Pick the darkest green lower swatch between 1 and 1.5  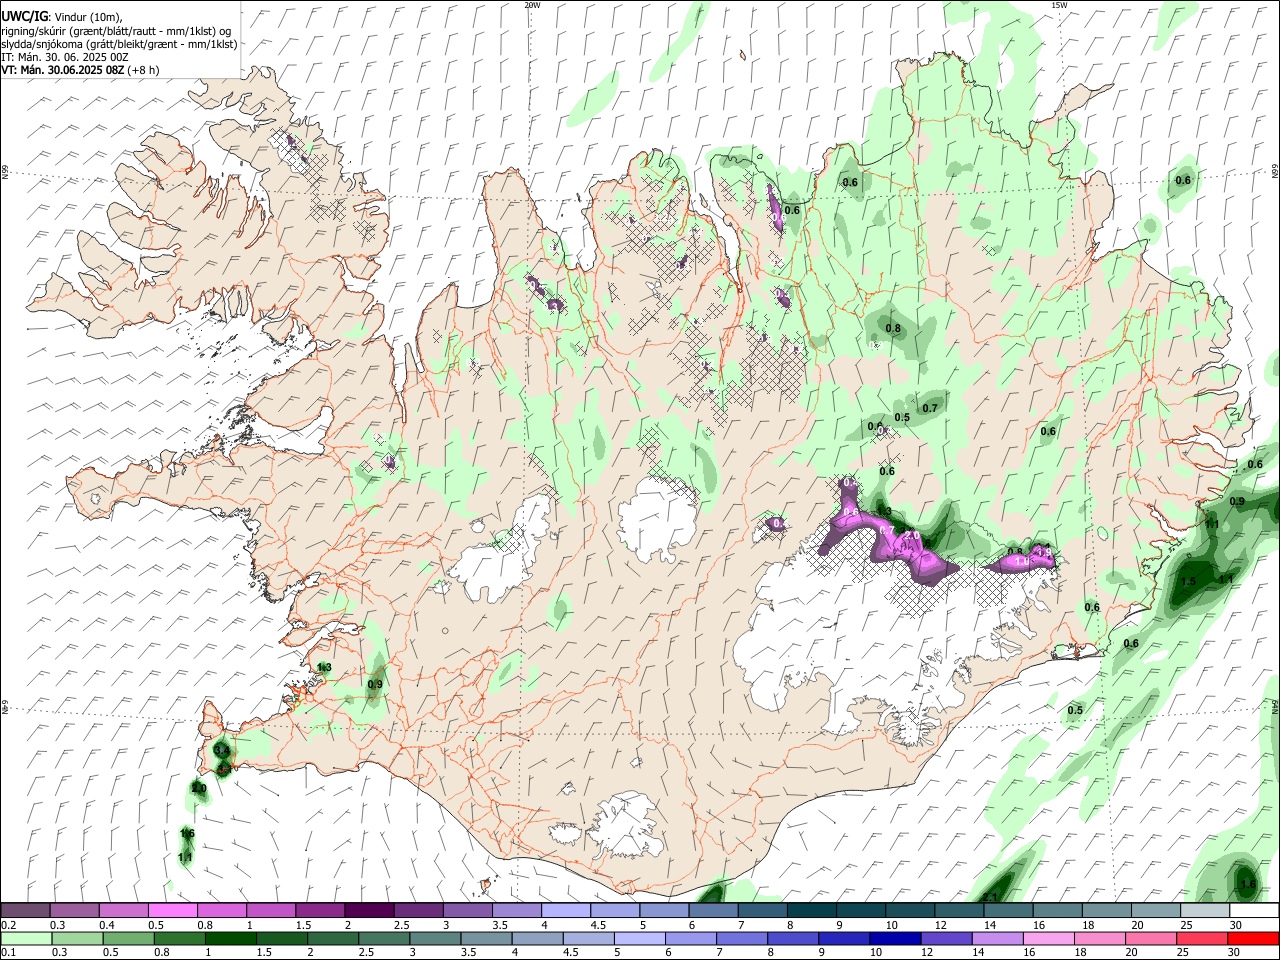click(230, 938)
